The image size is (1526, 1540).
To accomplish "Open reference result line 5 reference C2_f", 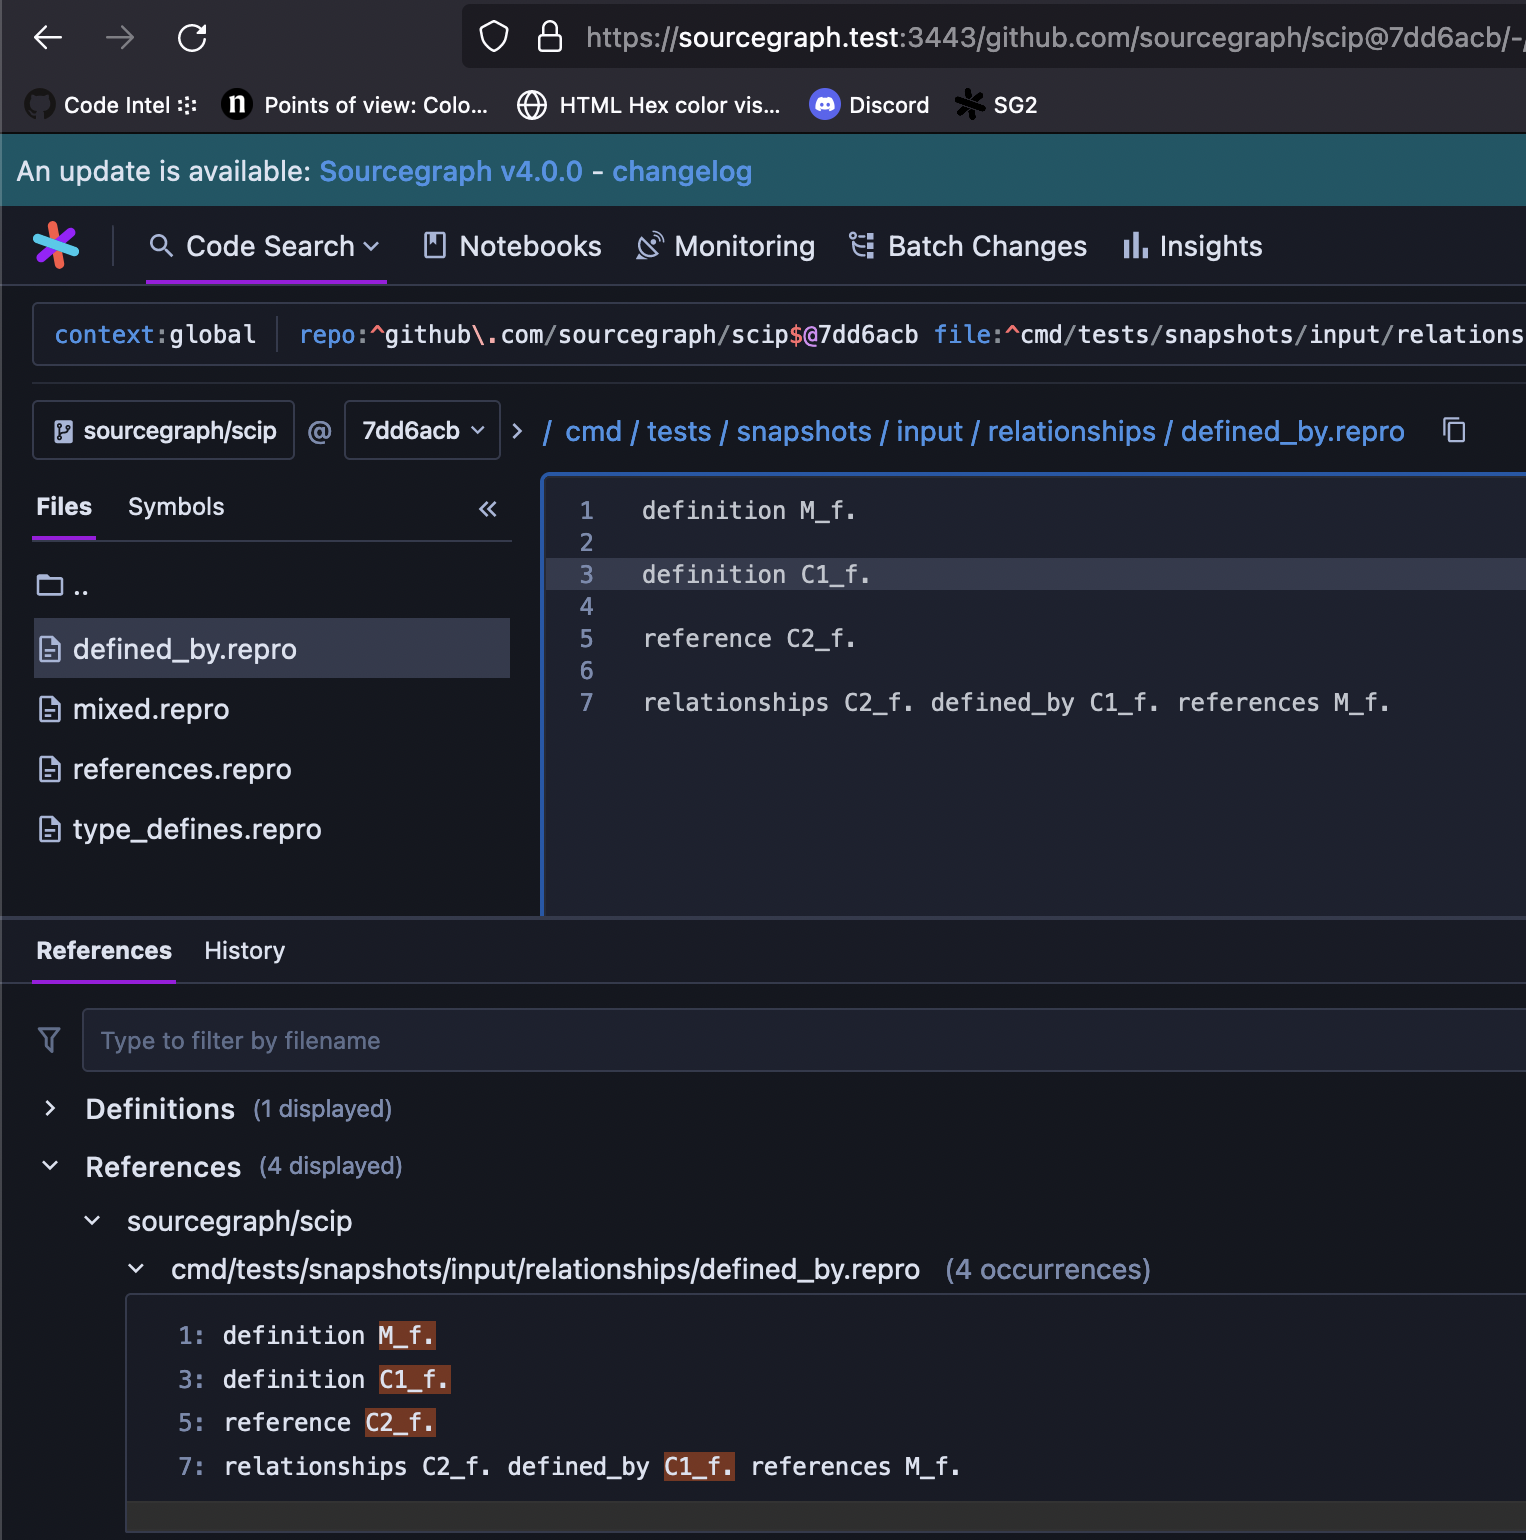I will (306, 1422).
